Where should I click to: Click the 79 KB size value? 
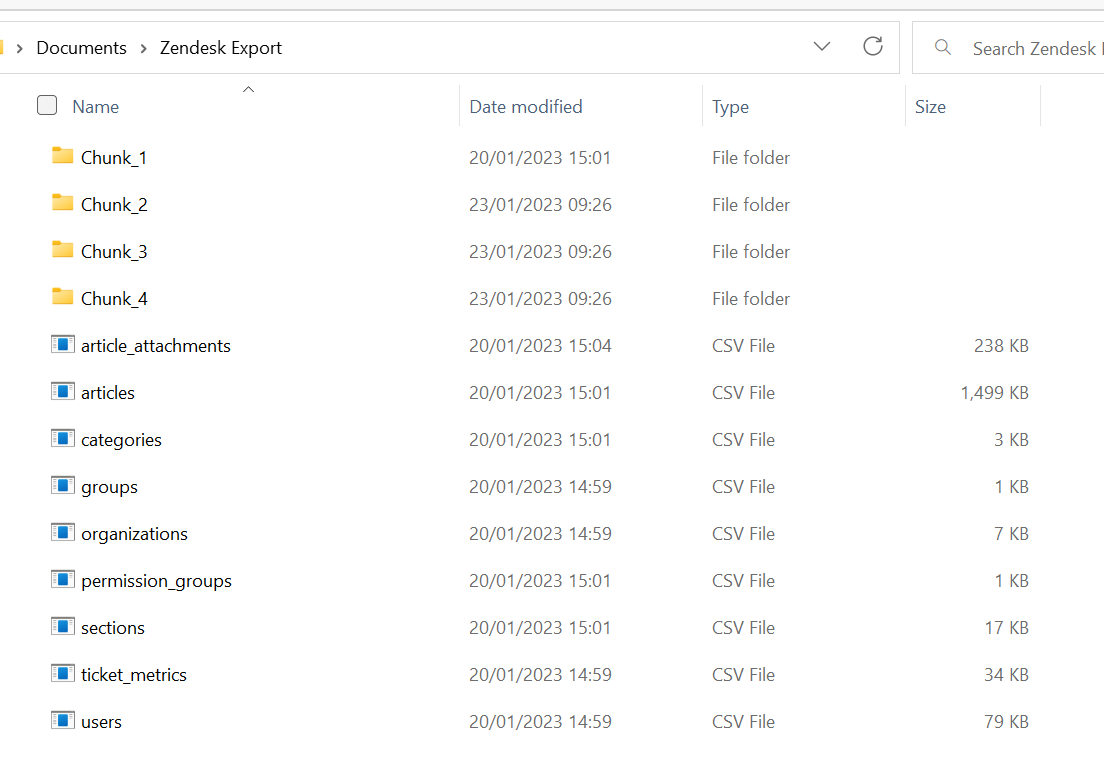(x=1006, y=722)
